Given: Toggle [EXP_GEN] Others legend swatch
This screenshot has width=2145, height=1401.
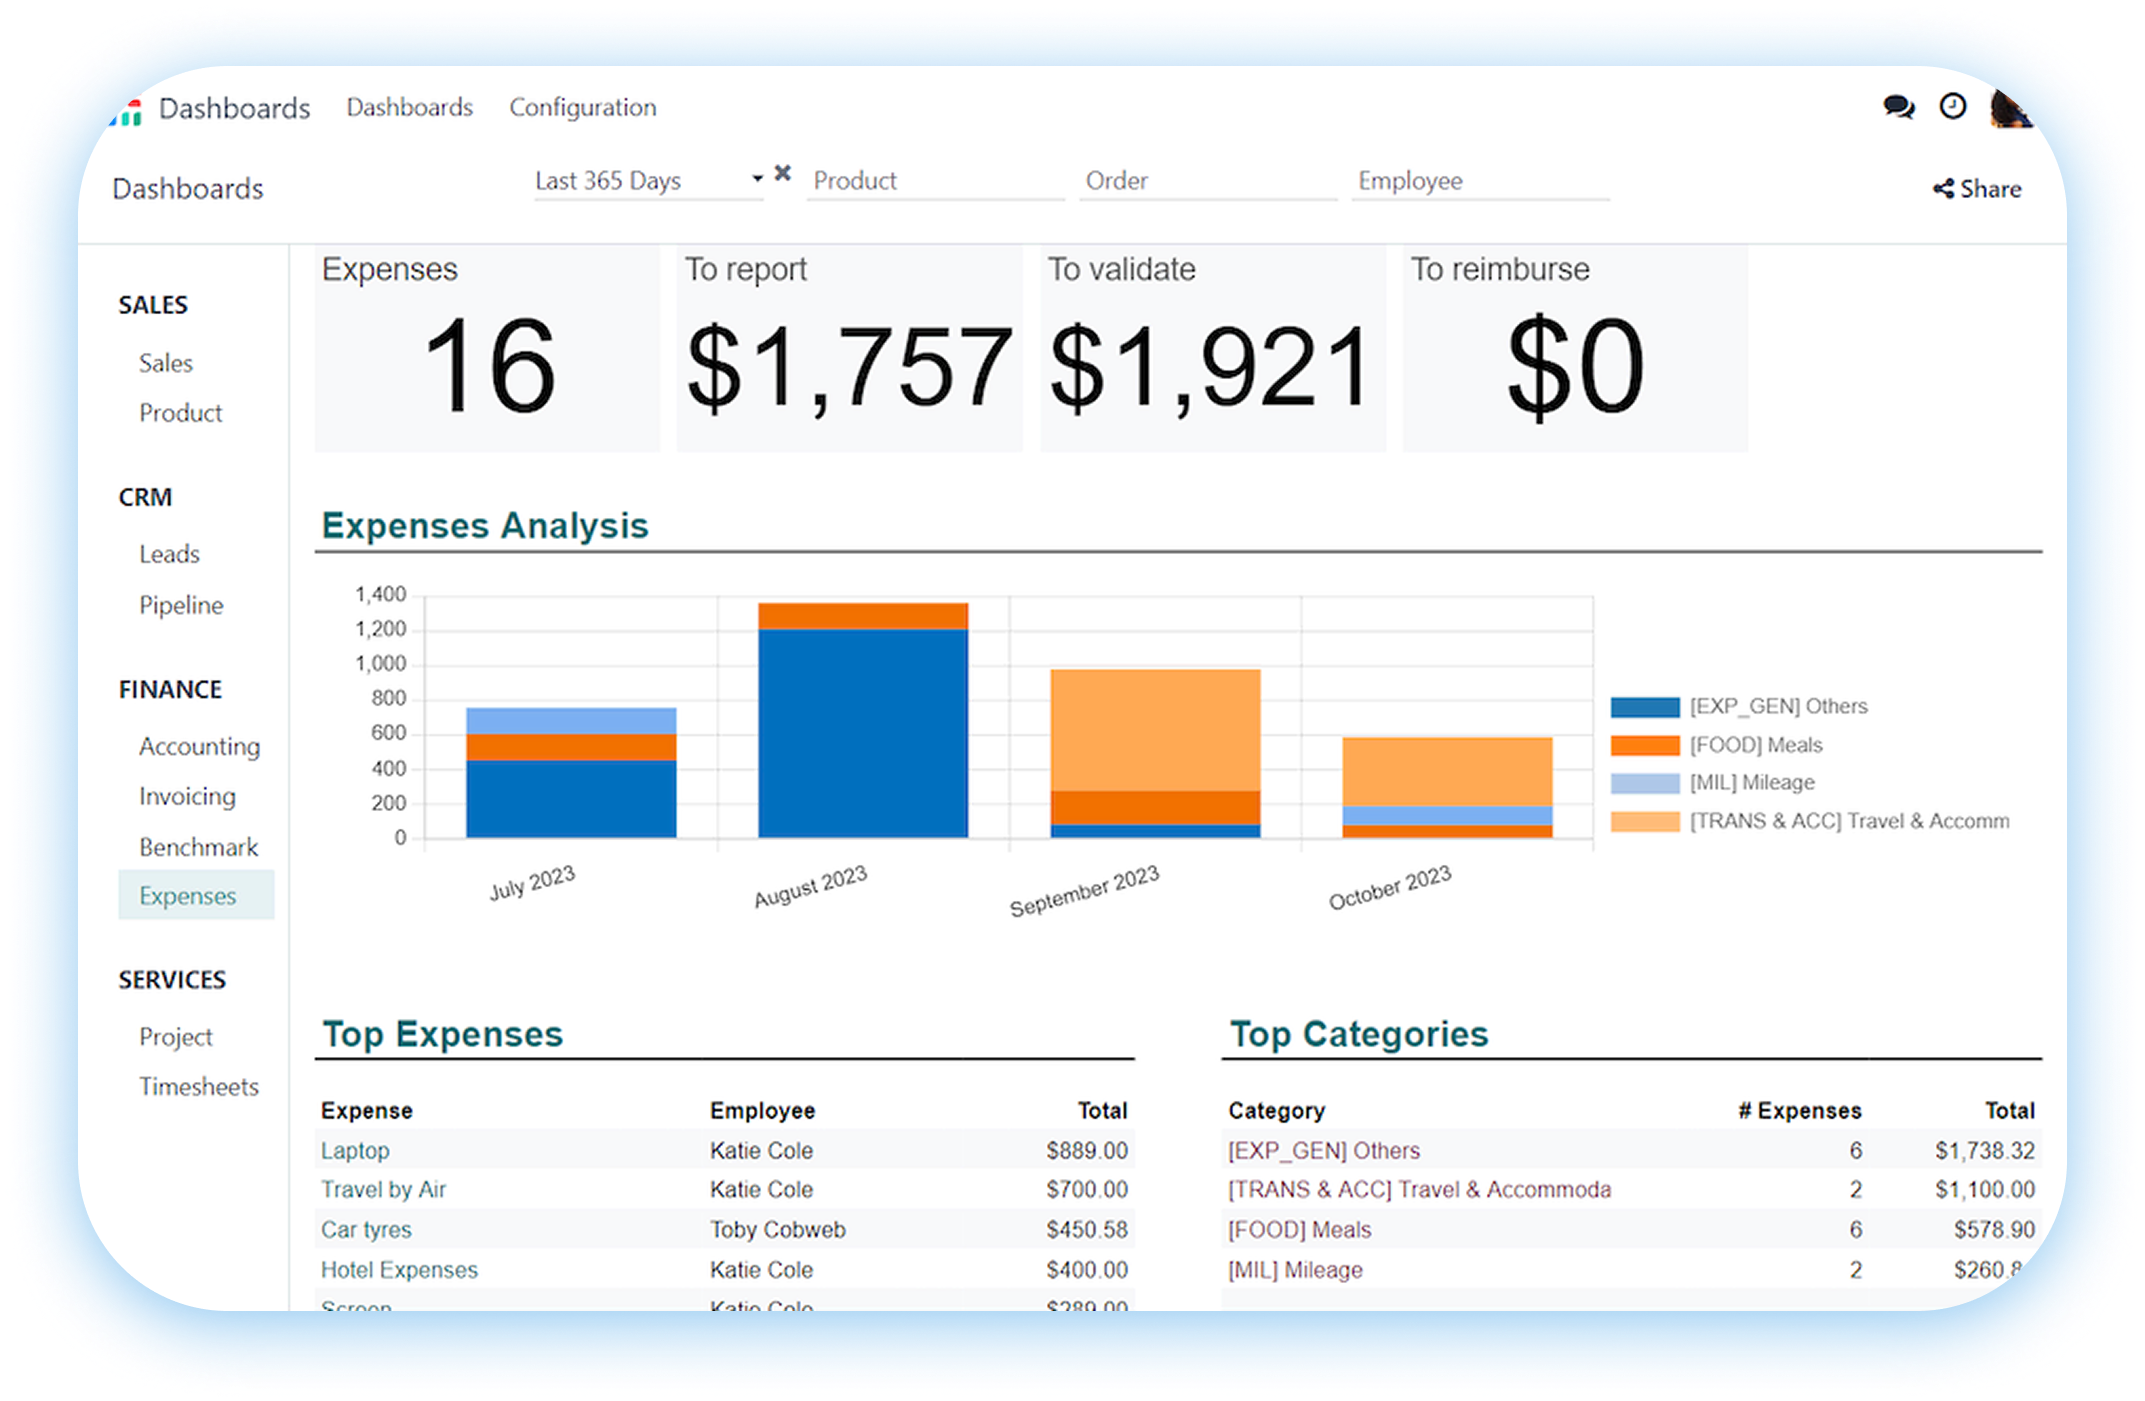Looking at the screenshot, I should (1644, 707).
